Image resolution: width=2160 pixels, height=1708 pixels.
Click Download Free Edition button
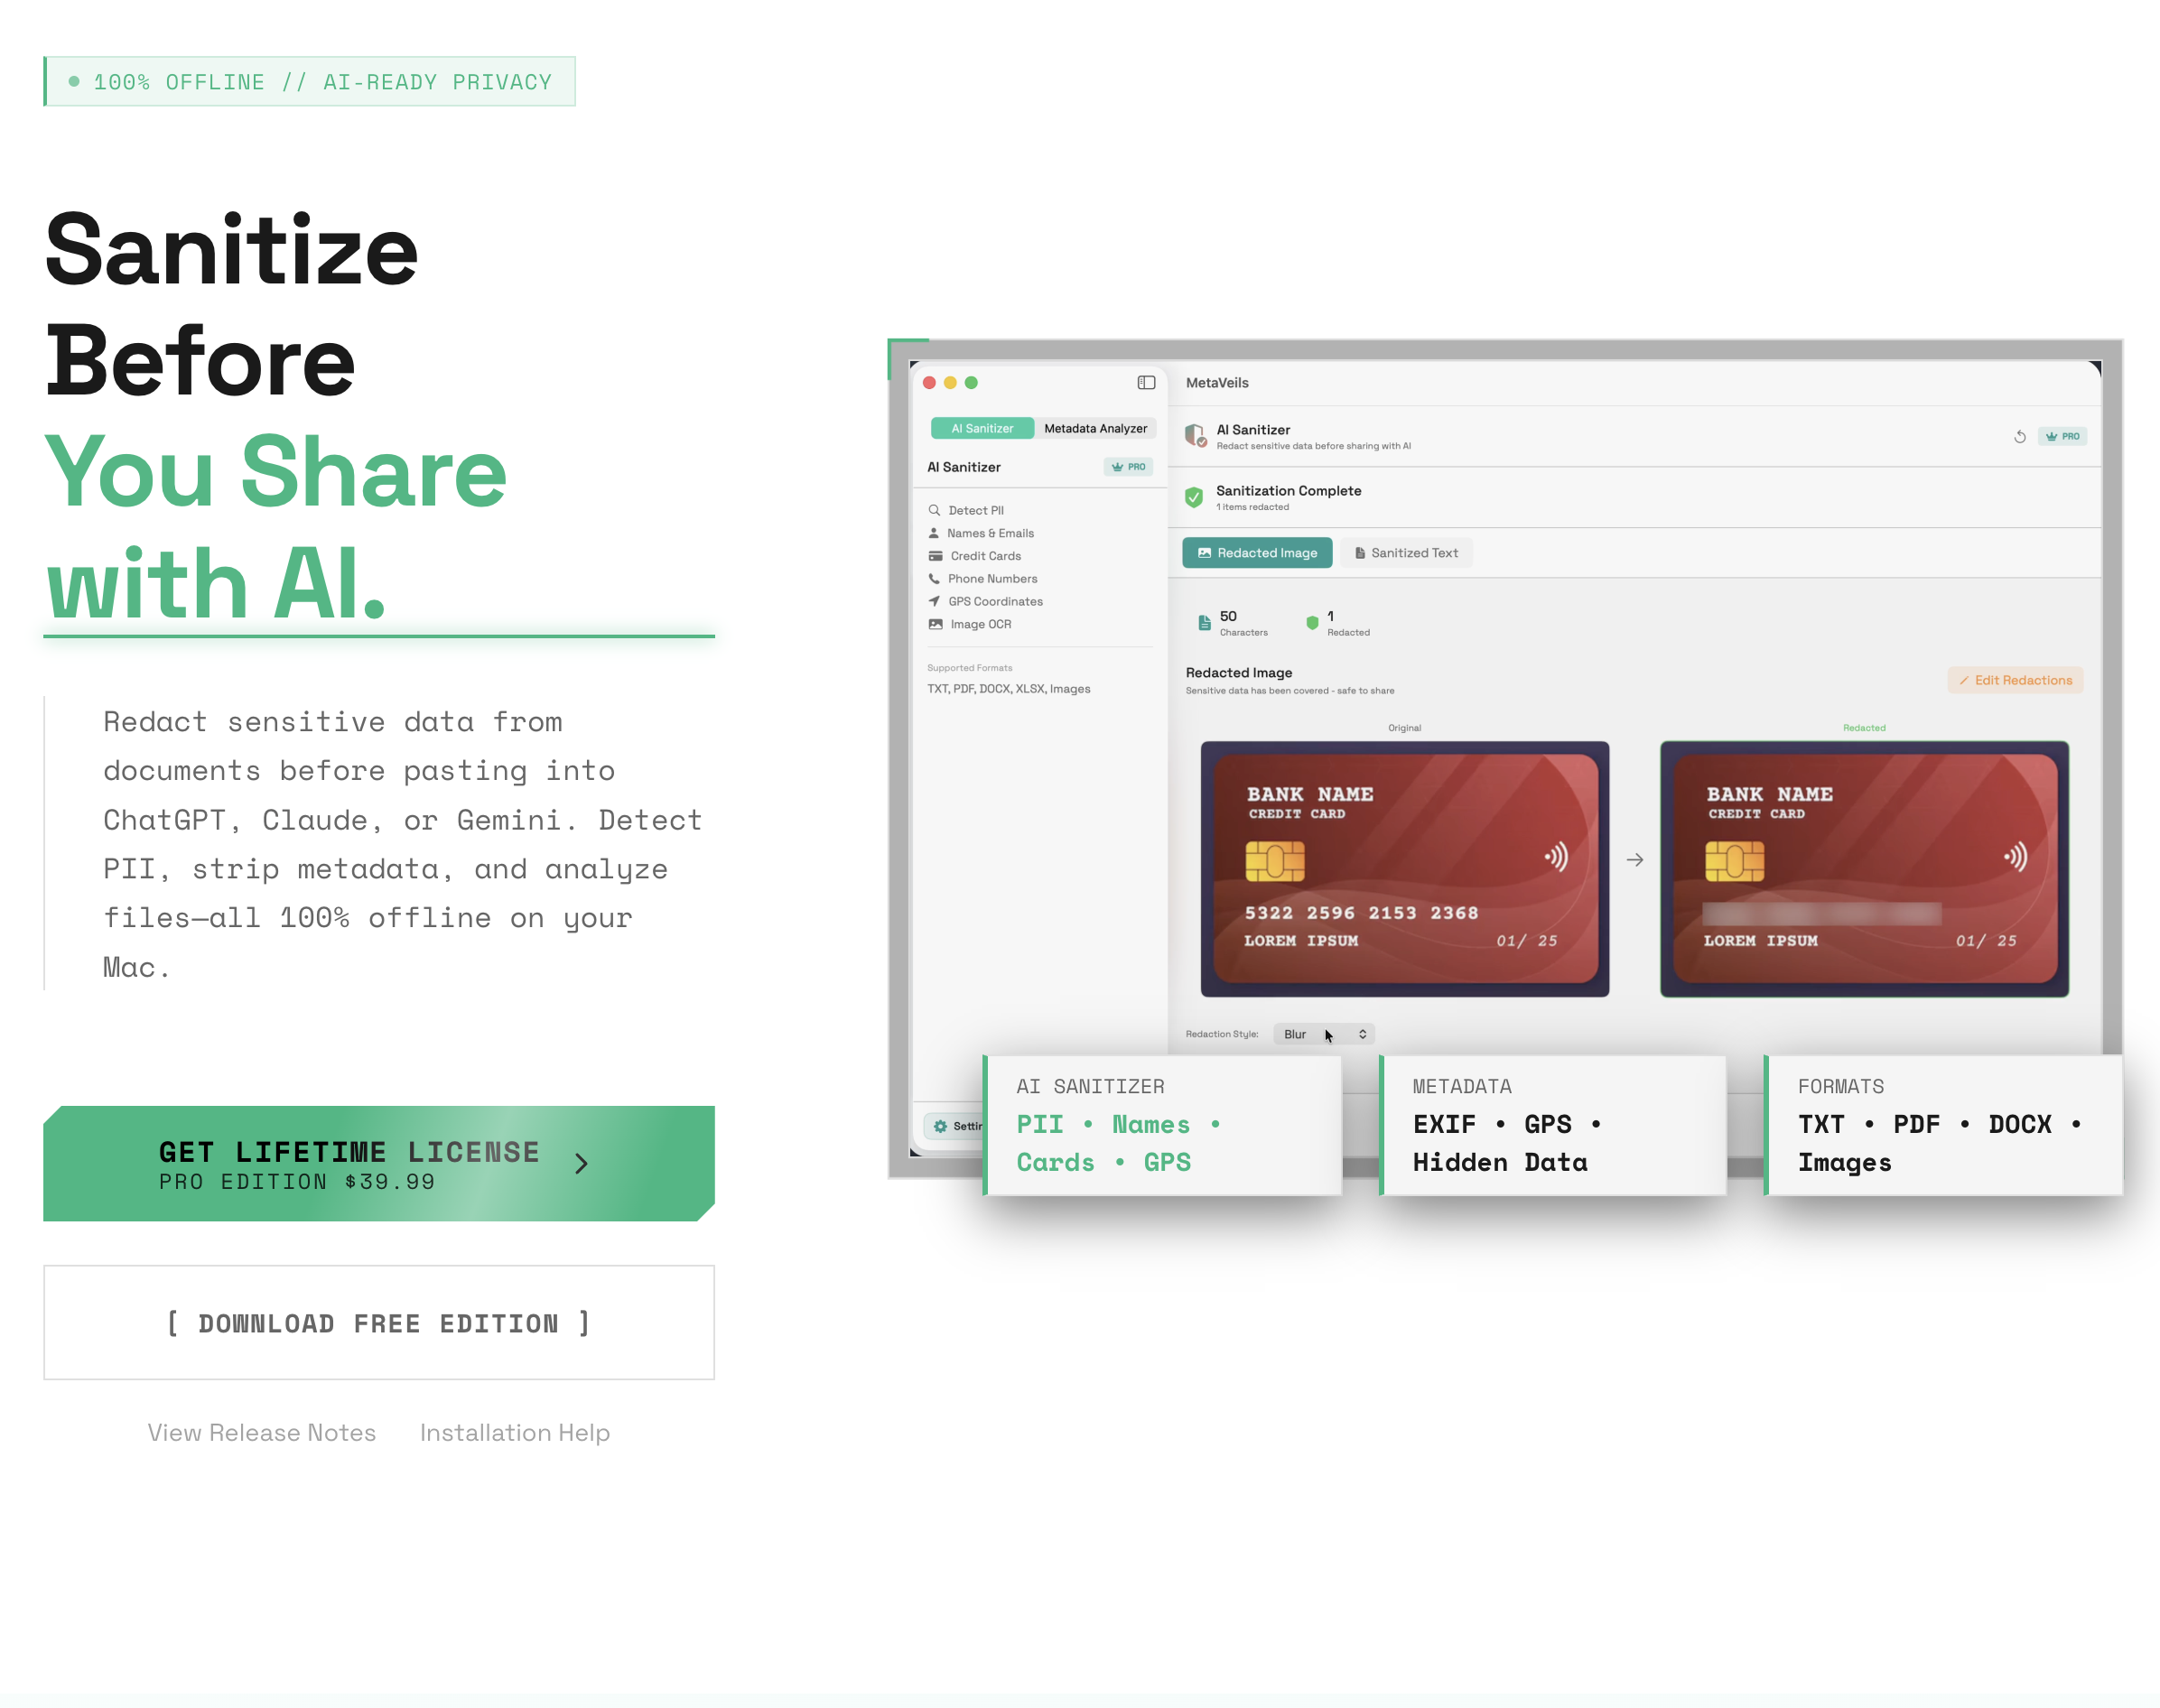tap(379, 1323)
